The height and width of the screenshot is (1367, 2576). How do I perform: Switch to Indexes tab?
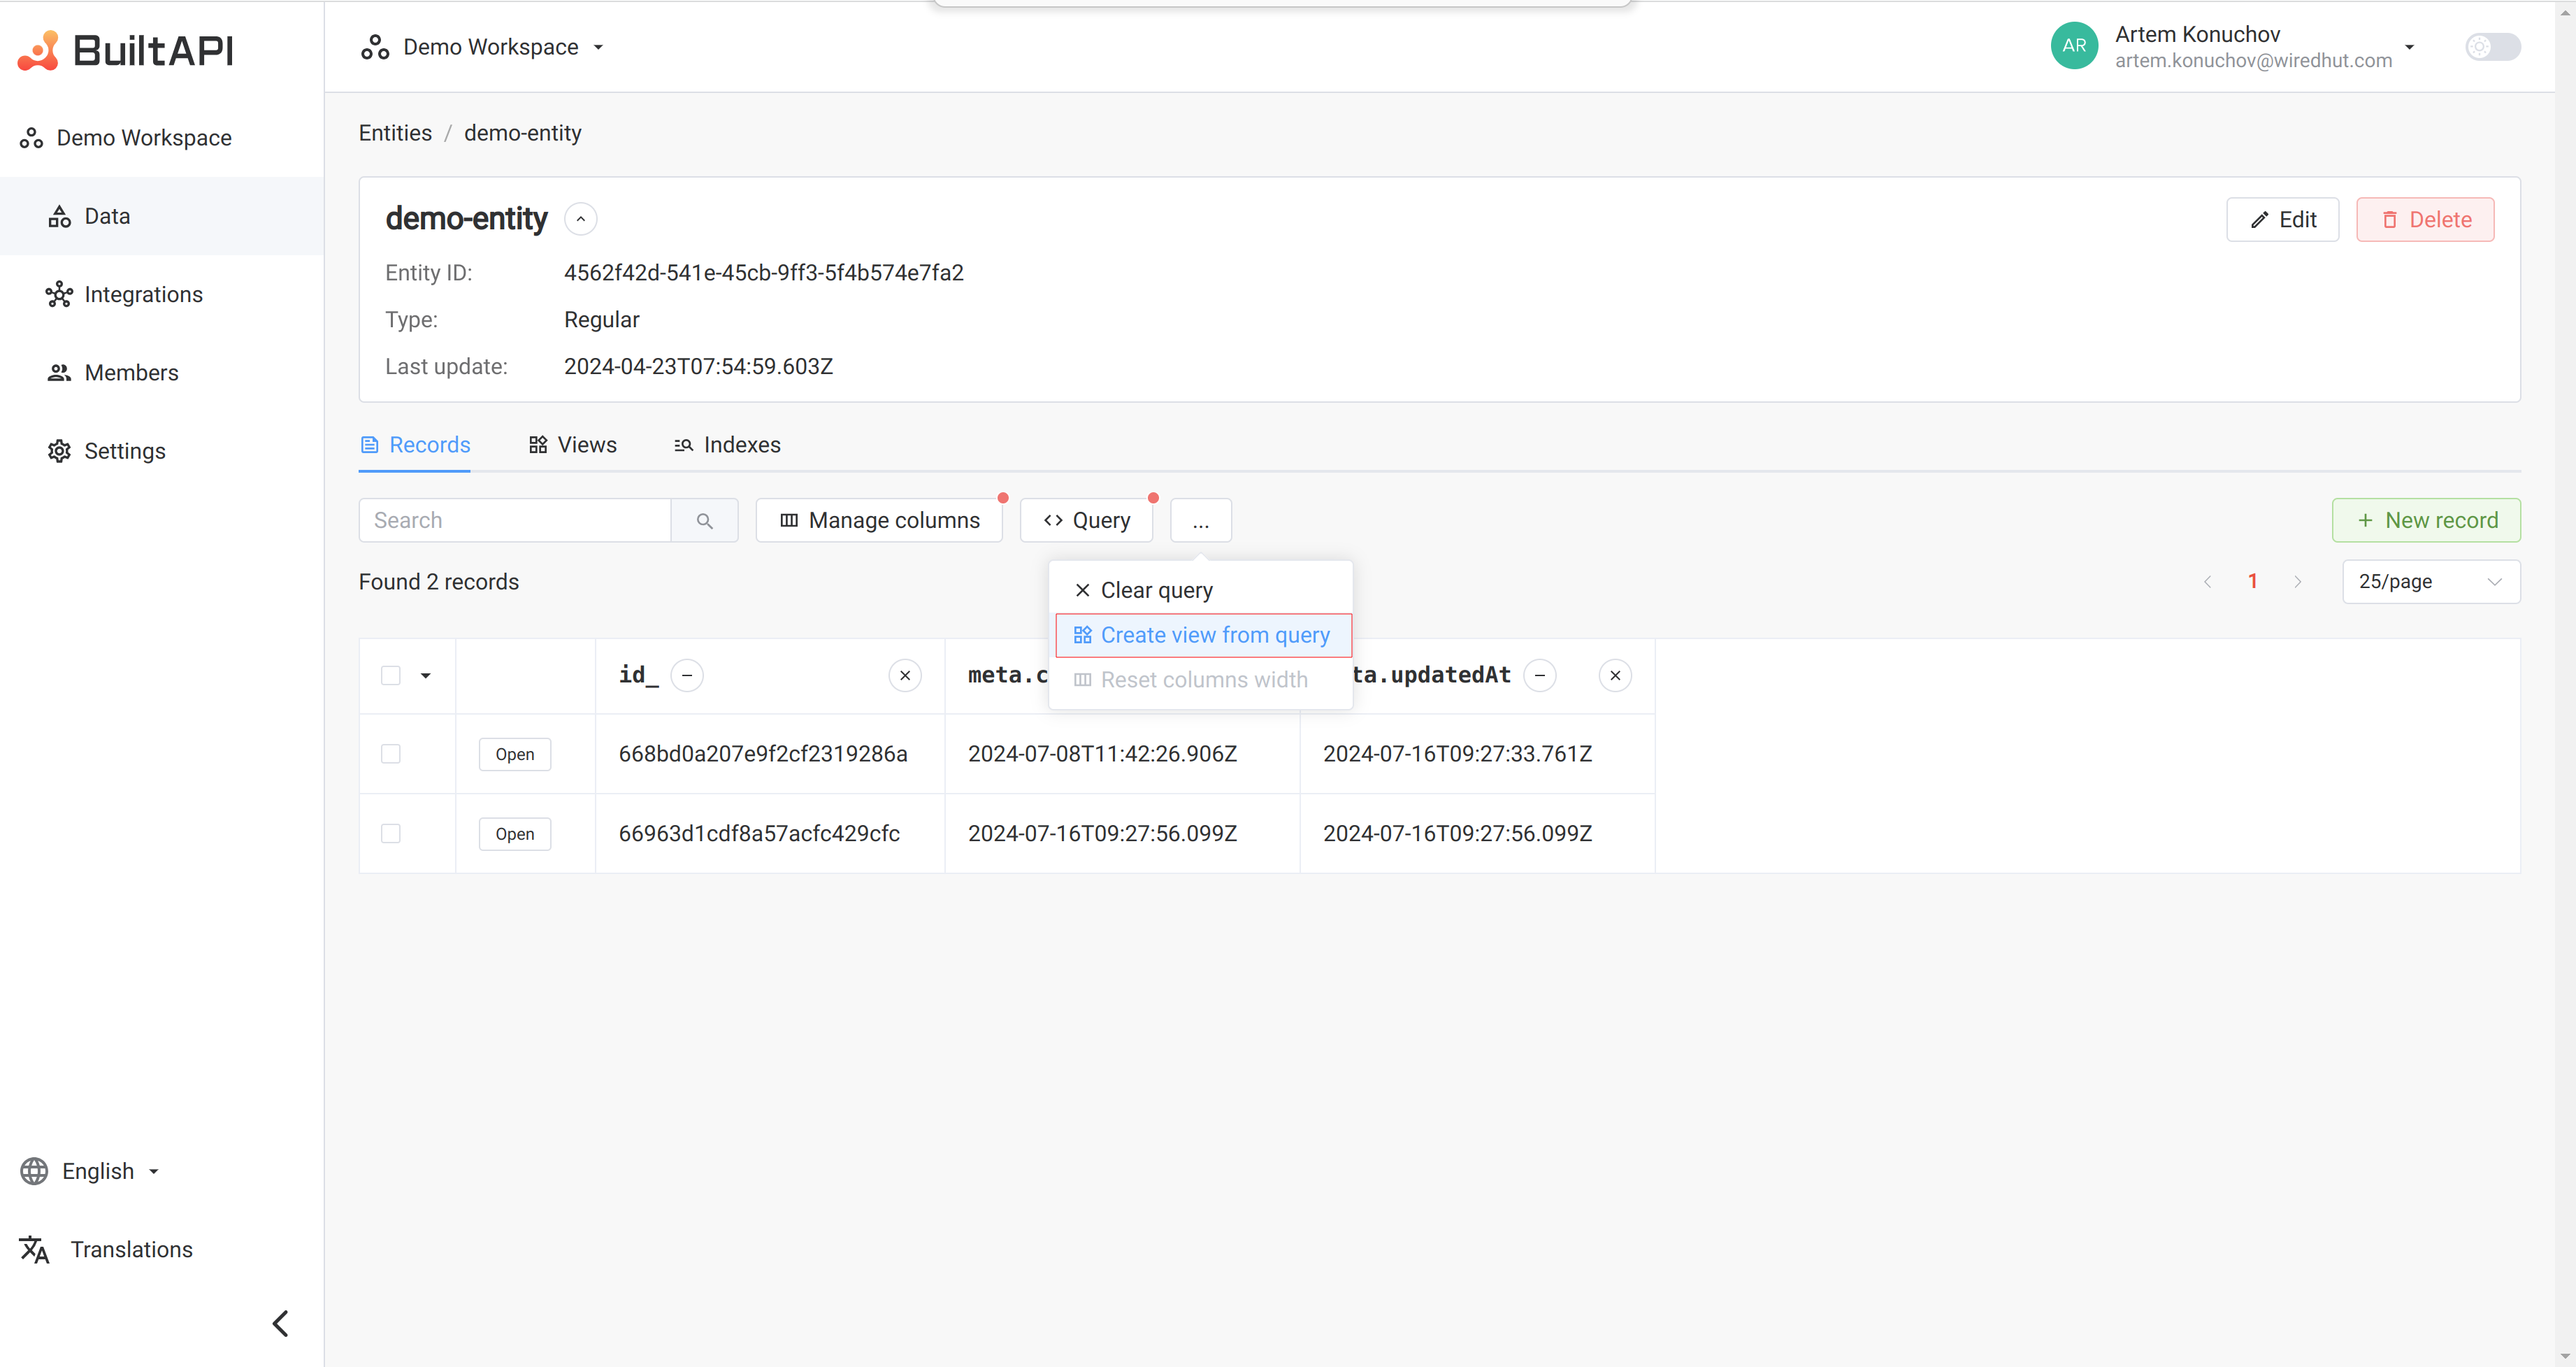pos(727,445)
